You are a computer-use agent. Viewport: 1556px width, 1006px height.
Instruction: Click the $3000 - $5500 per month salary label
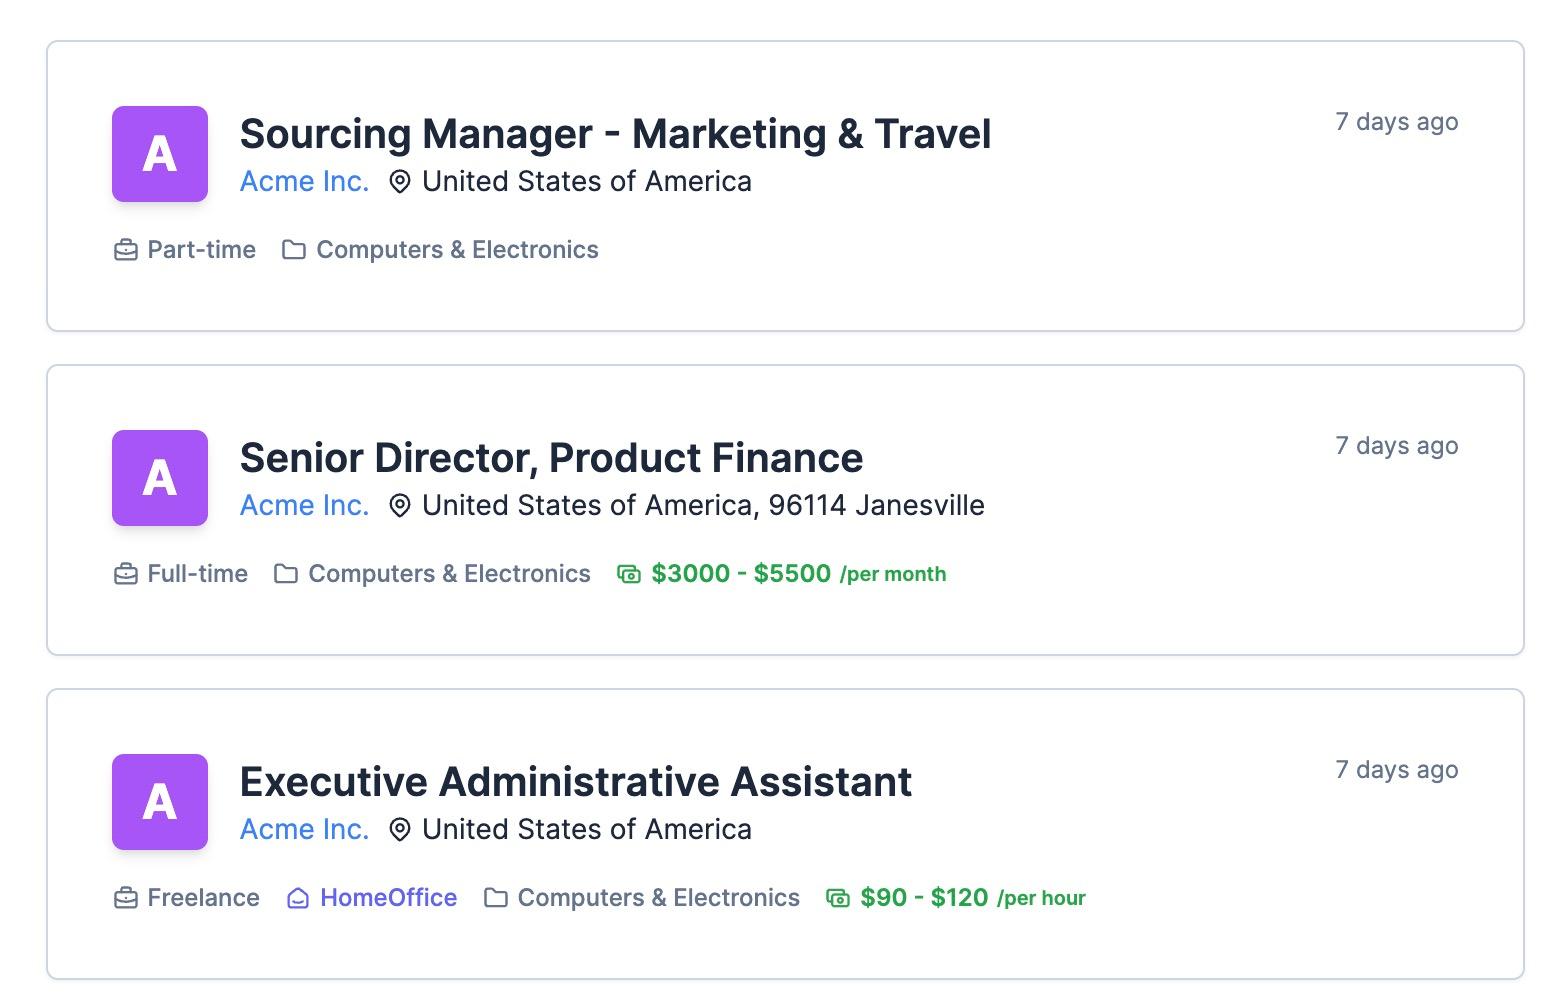(739, 573)
